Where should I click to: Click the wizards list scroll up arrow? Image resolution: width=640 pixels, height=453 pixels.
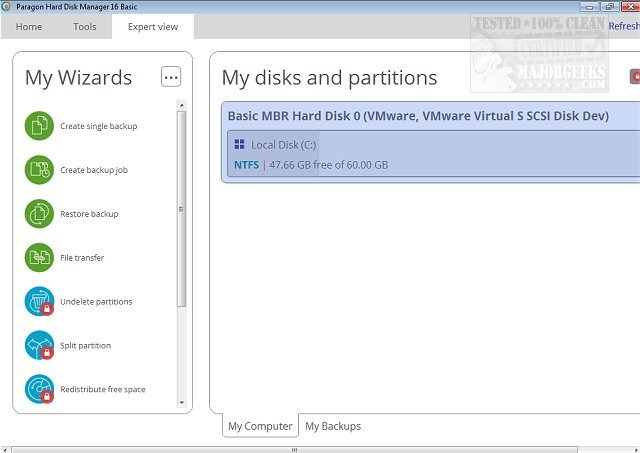[182, 105]
